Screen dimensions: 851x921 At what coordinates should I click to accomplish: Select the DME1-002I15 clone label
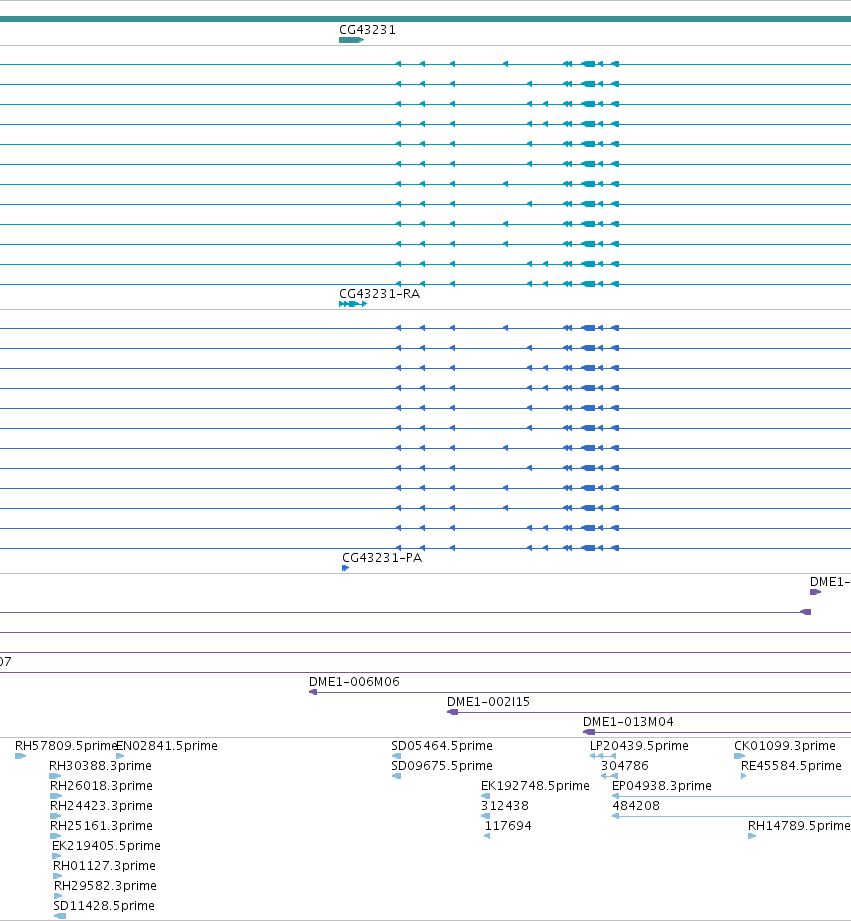click(488, 701)
